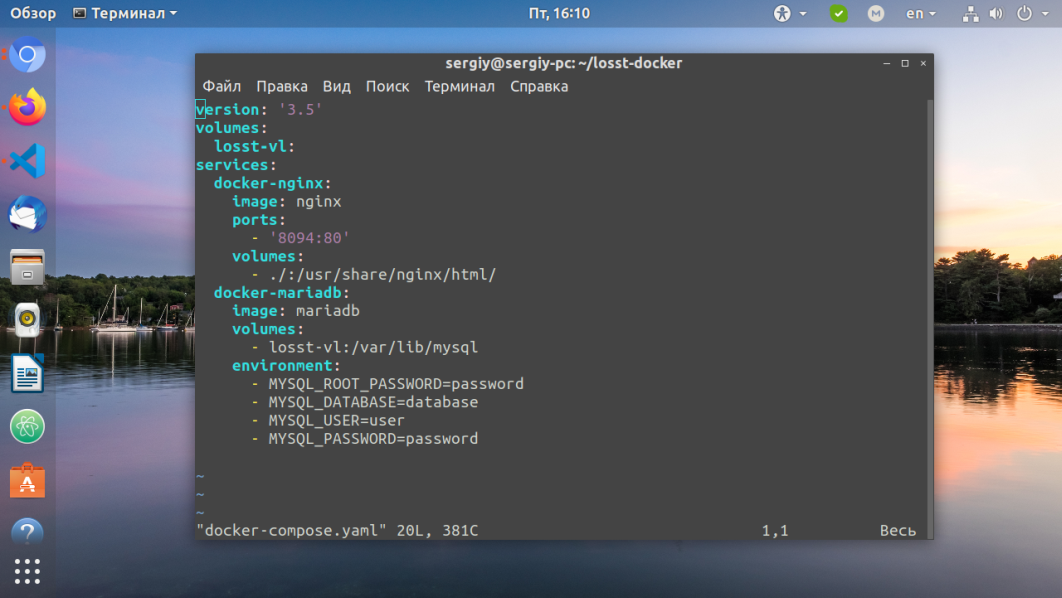Click the terminal's vertical scrollbar

point(928,300)
